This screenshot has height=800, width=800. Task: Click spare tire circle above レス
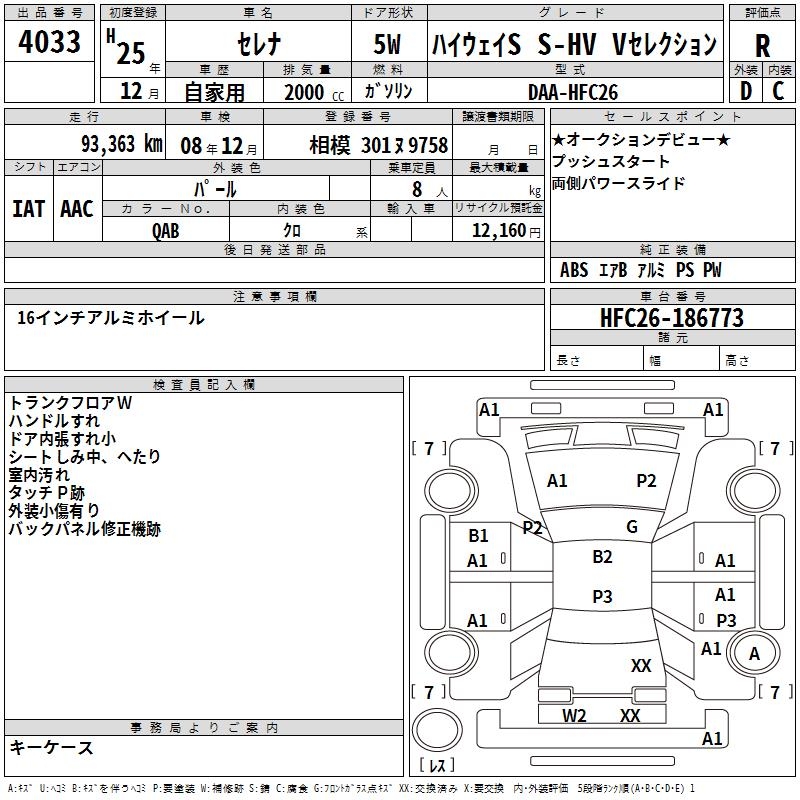437,730
